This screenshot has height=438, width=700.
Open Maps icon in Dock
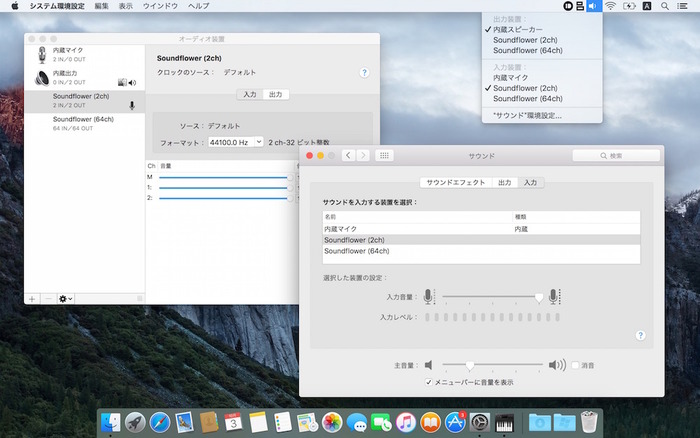pos(307,422)
